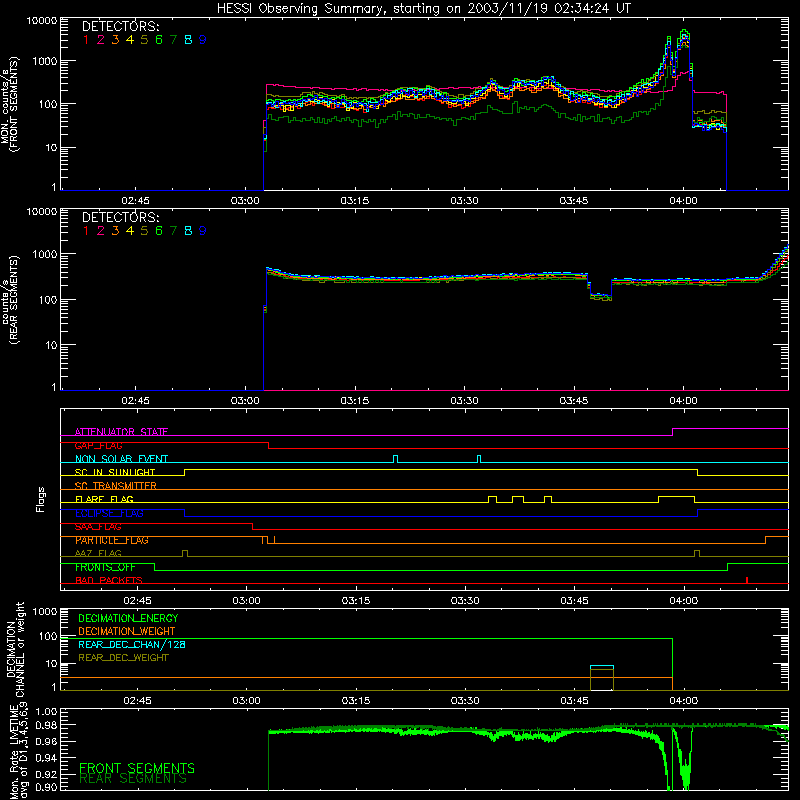Click FRONT SEGMENTS in livetime legend
The image size is (800, 800).
[137, 768]
